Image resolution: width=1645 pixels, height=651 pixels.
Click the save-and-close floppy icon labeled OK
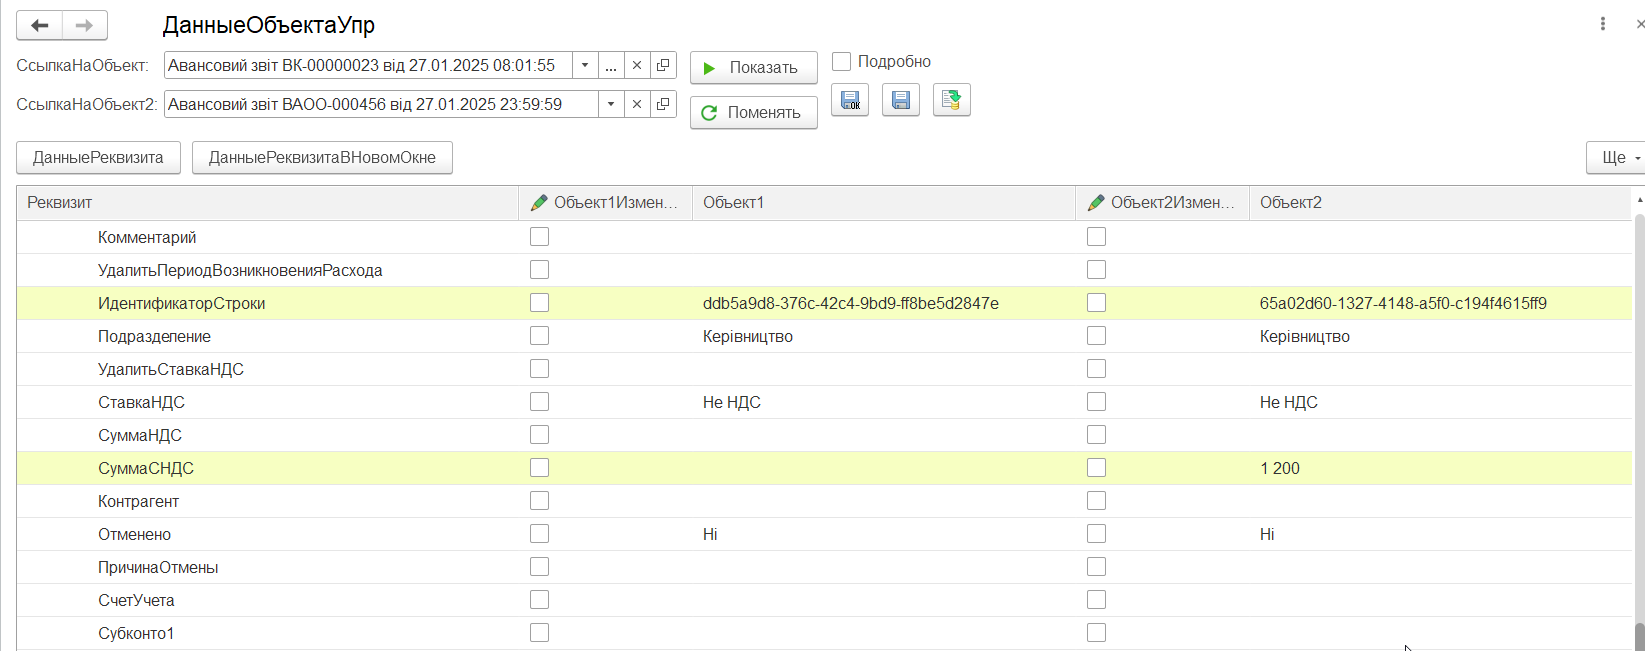point(850,100)
